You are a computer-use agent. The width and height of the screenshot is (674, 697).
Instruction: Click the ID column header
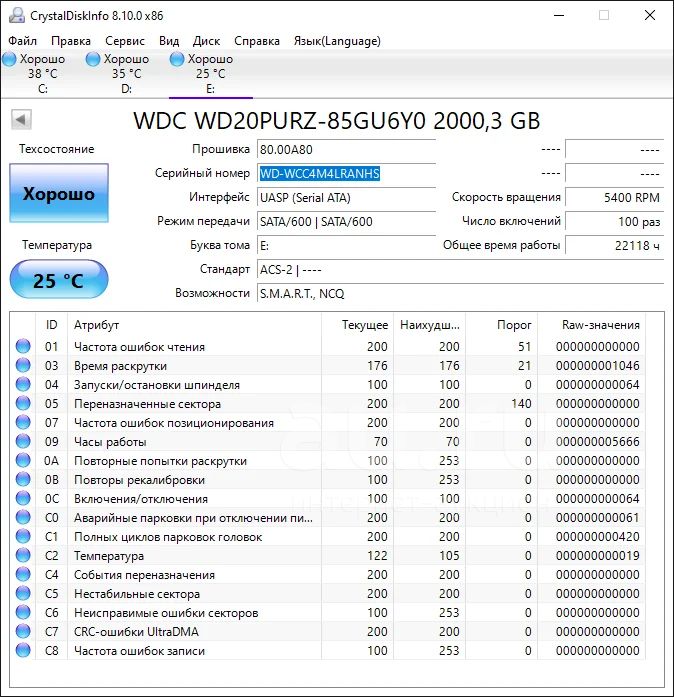point(52,325)
